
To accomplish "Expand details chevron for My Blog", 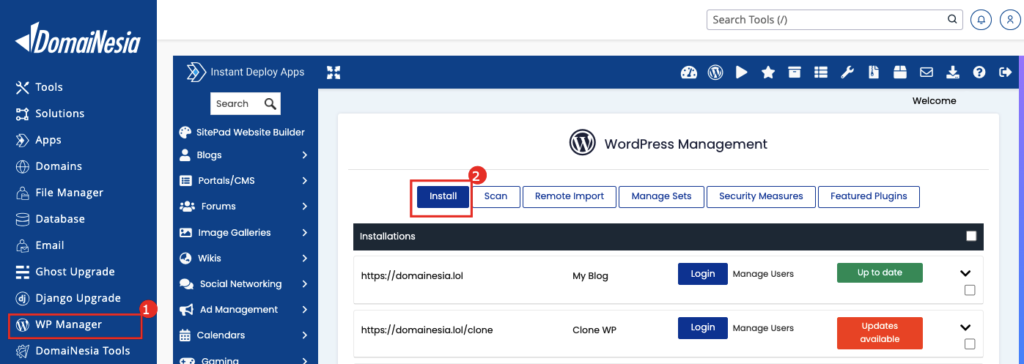I will 966,273.
